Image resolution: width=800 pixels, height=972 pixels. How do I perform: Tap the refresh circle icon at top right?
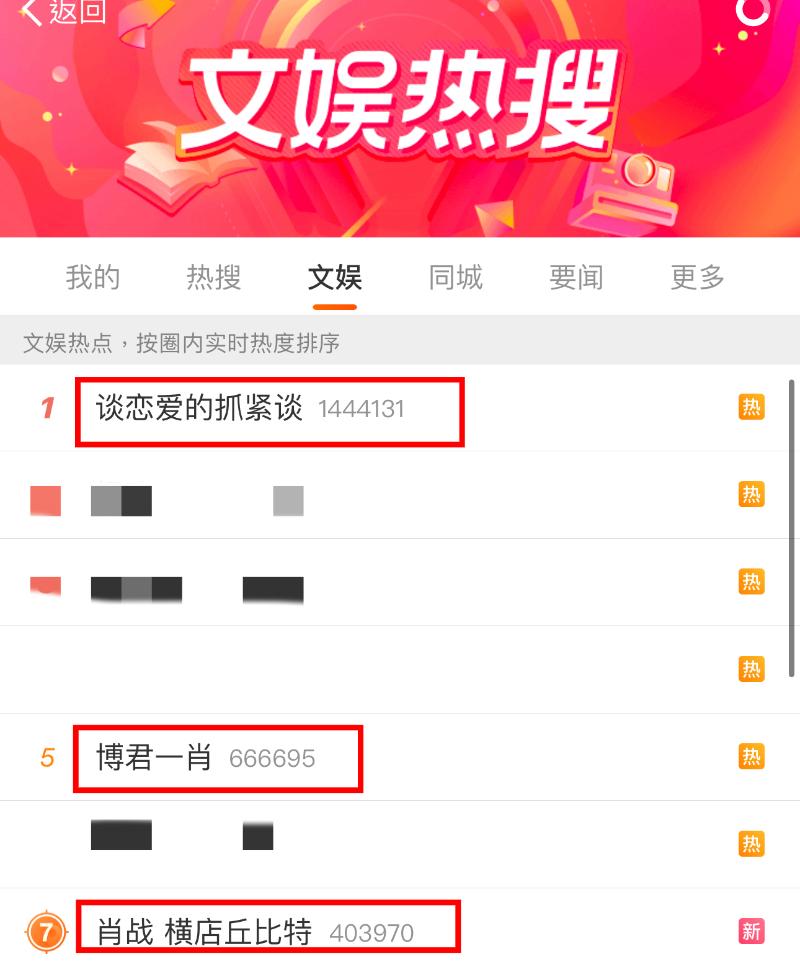[x=752, y=11]
